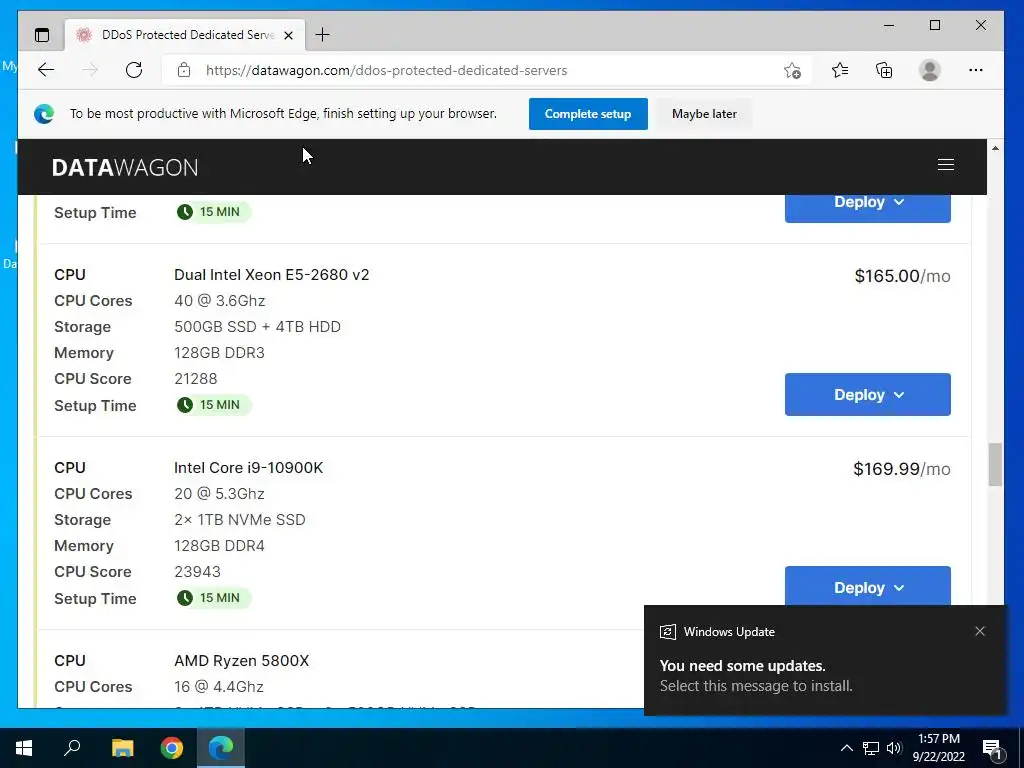This screenshot has width=1024, height=768.
Task: Dismiss setup with Maybe later
Action: pos(704,114)
